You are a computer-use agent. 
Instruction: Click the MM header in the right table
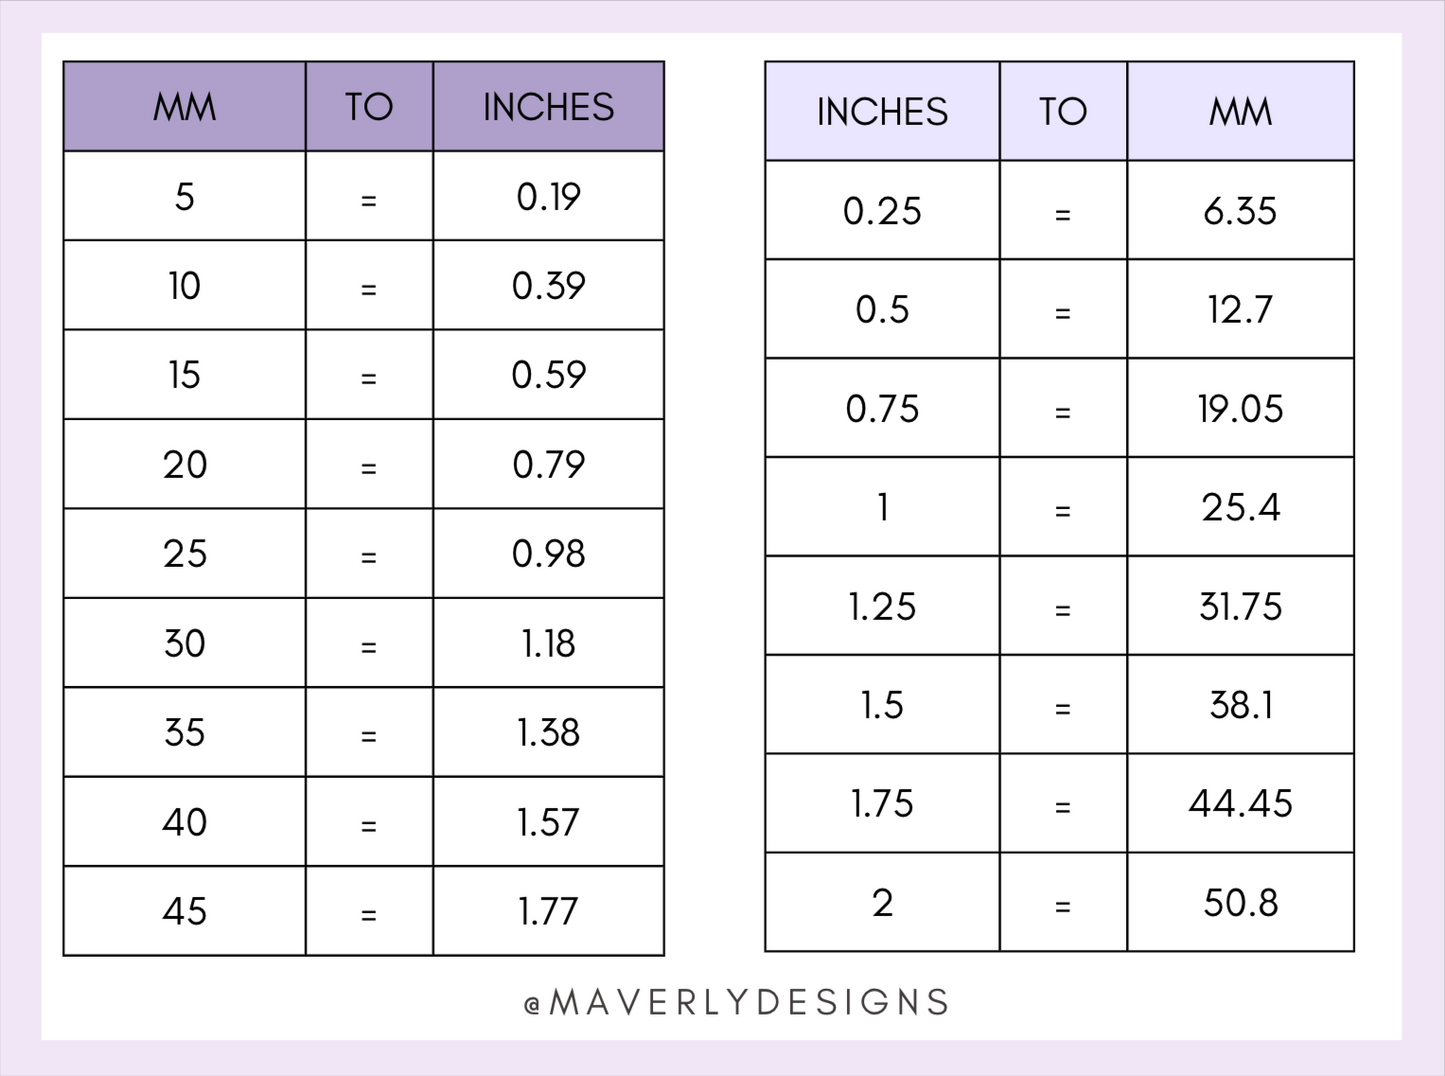1240,111
